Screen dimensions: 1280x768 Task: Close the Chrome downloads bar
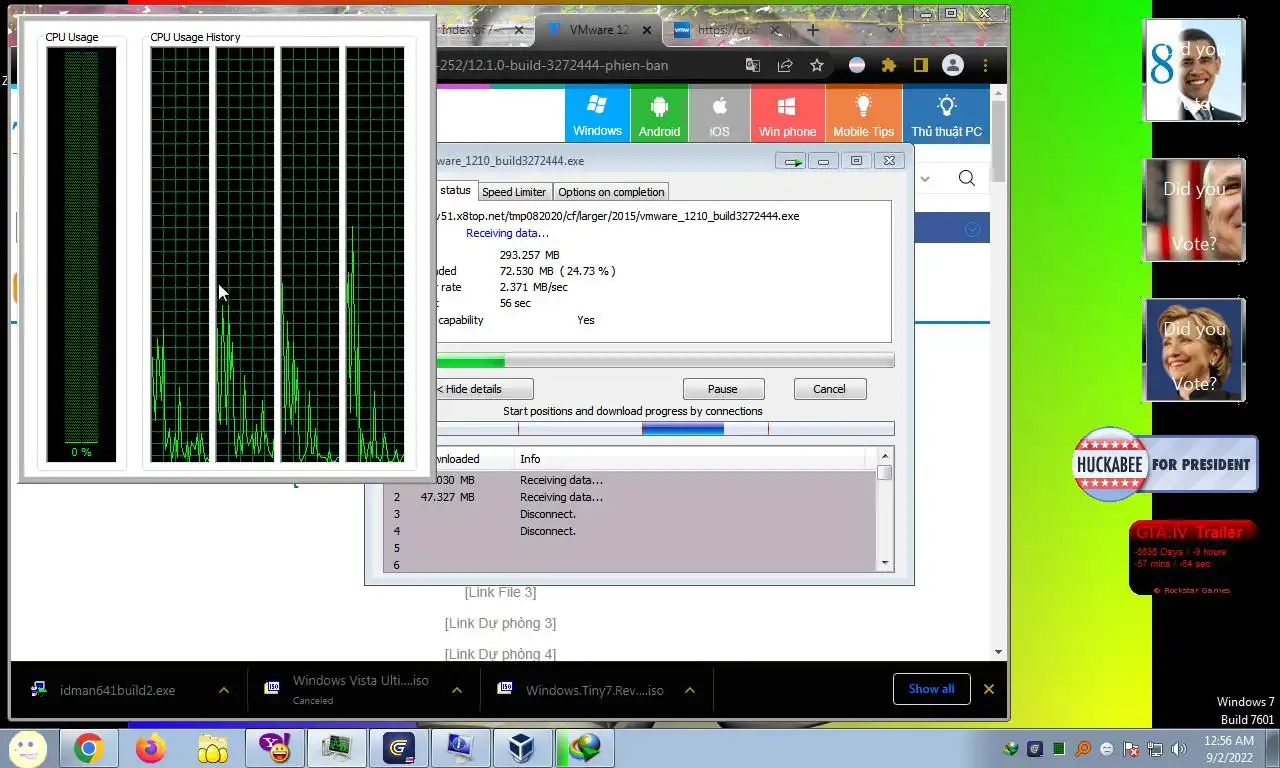pyautogui.click(x=989, y=689)
